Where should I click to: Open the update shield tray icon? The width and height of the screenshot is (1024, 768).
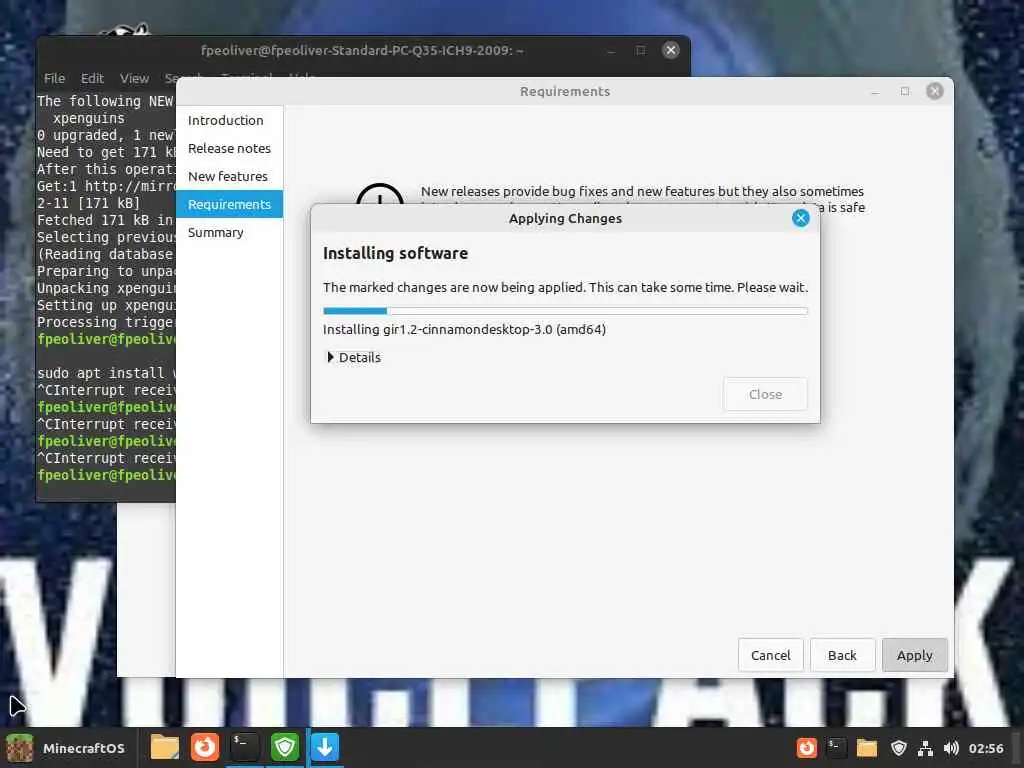[x=899, y=748]
